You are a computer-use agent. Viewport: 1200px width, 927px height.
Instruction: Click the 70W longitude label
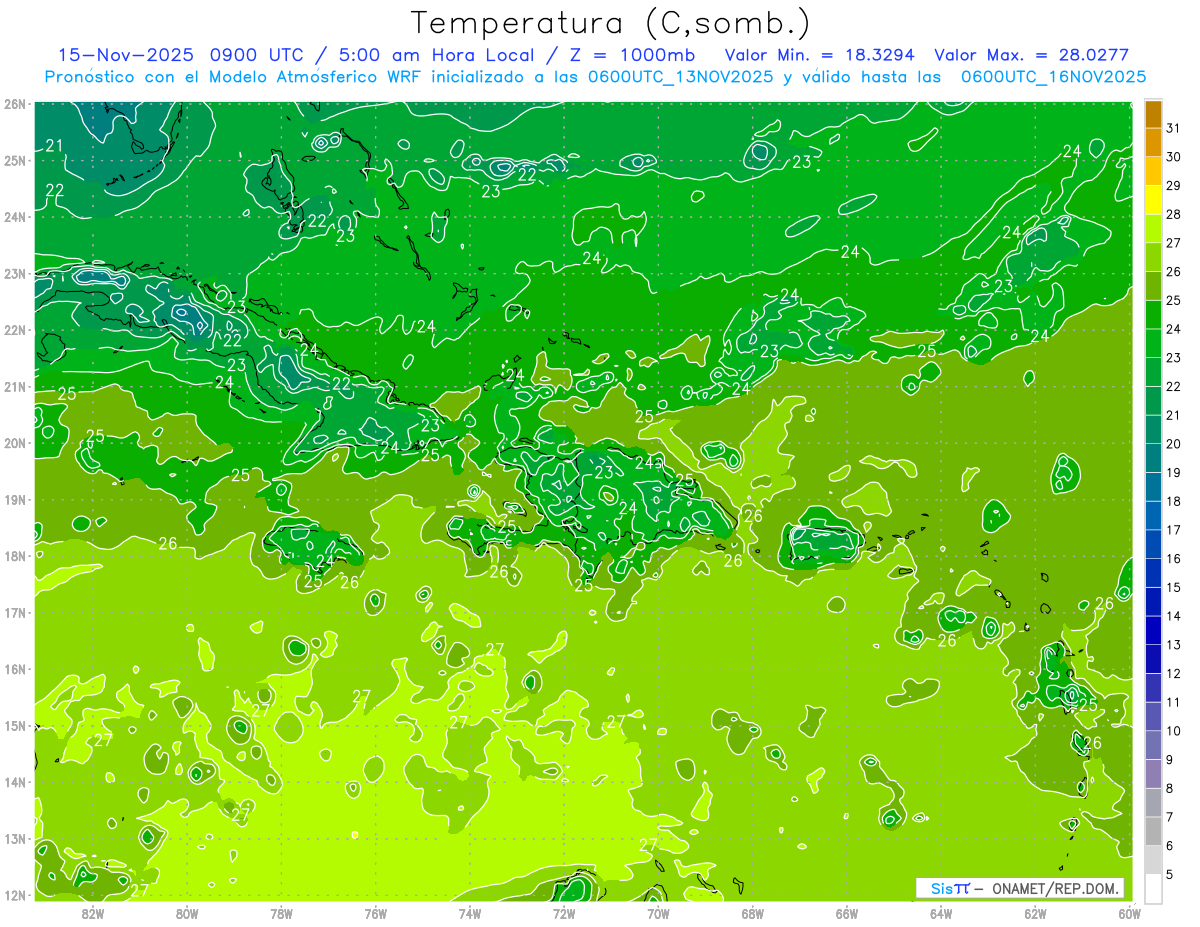click(x=658, y=913)
